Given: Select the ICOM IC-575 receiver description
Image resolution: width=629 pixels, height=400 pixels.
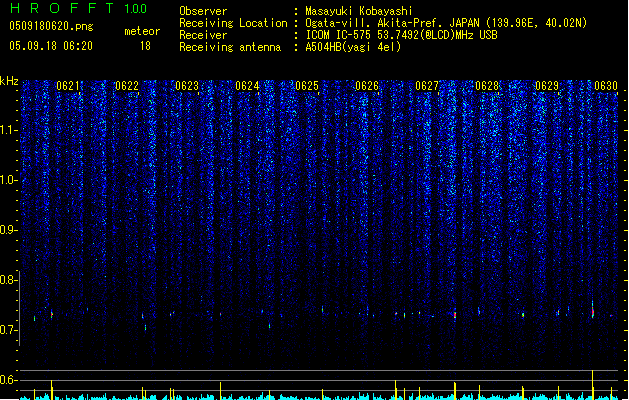Looking at the screenshot, I should point(402,35).
